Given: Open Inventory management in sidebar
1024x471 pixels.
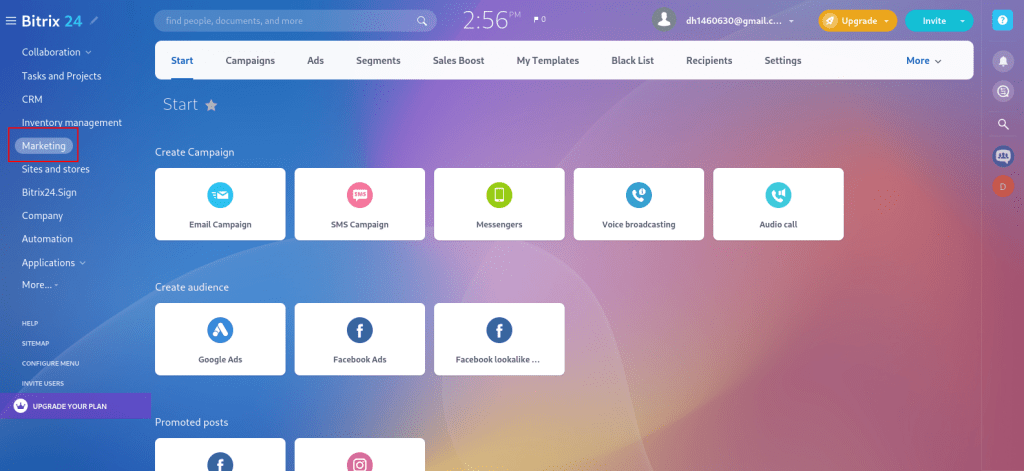Looking at the screenshot, I should (72, 122).
